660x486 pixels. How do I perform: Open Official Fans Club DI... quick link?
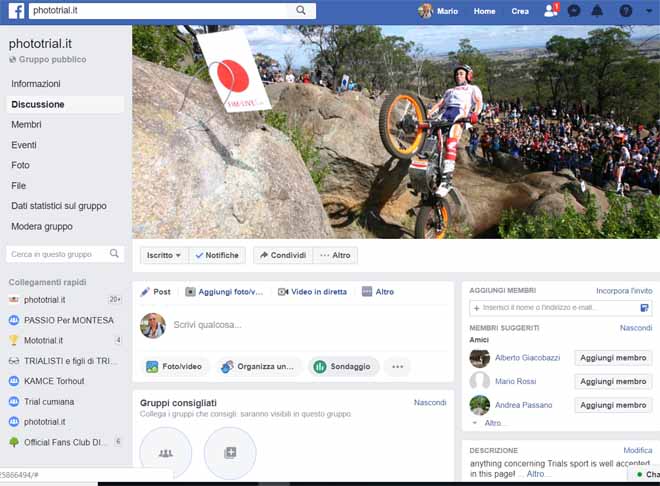(65, 442)
